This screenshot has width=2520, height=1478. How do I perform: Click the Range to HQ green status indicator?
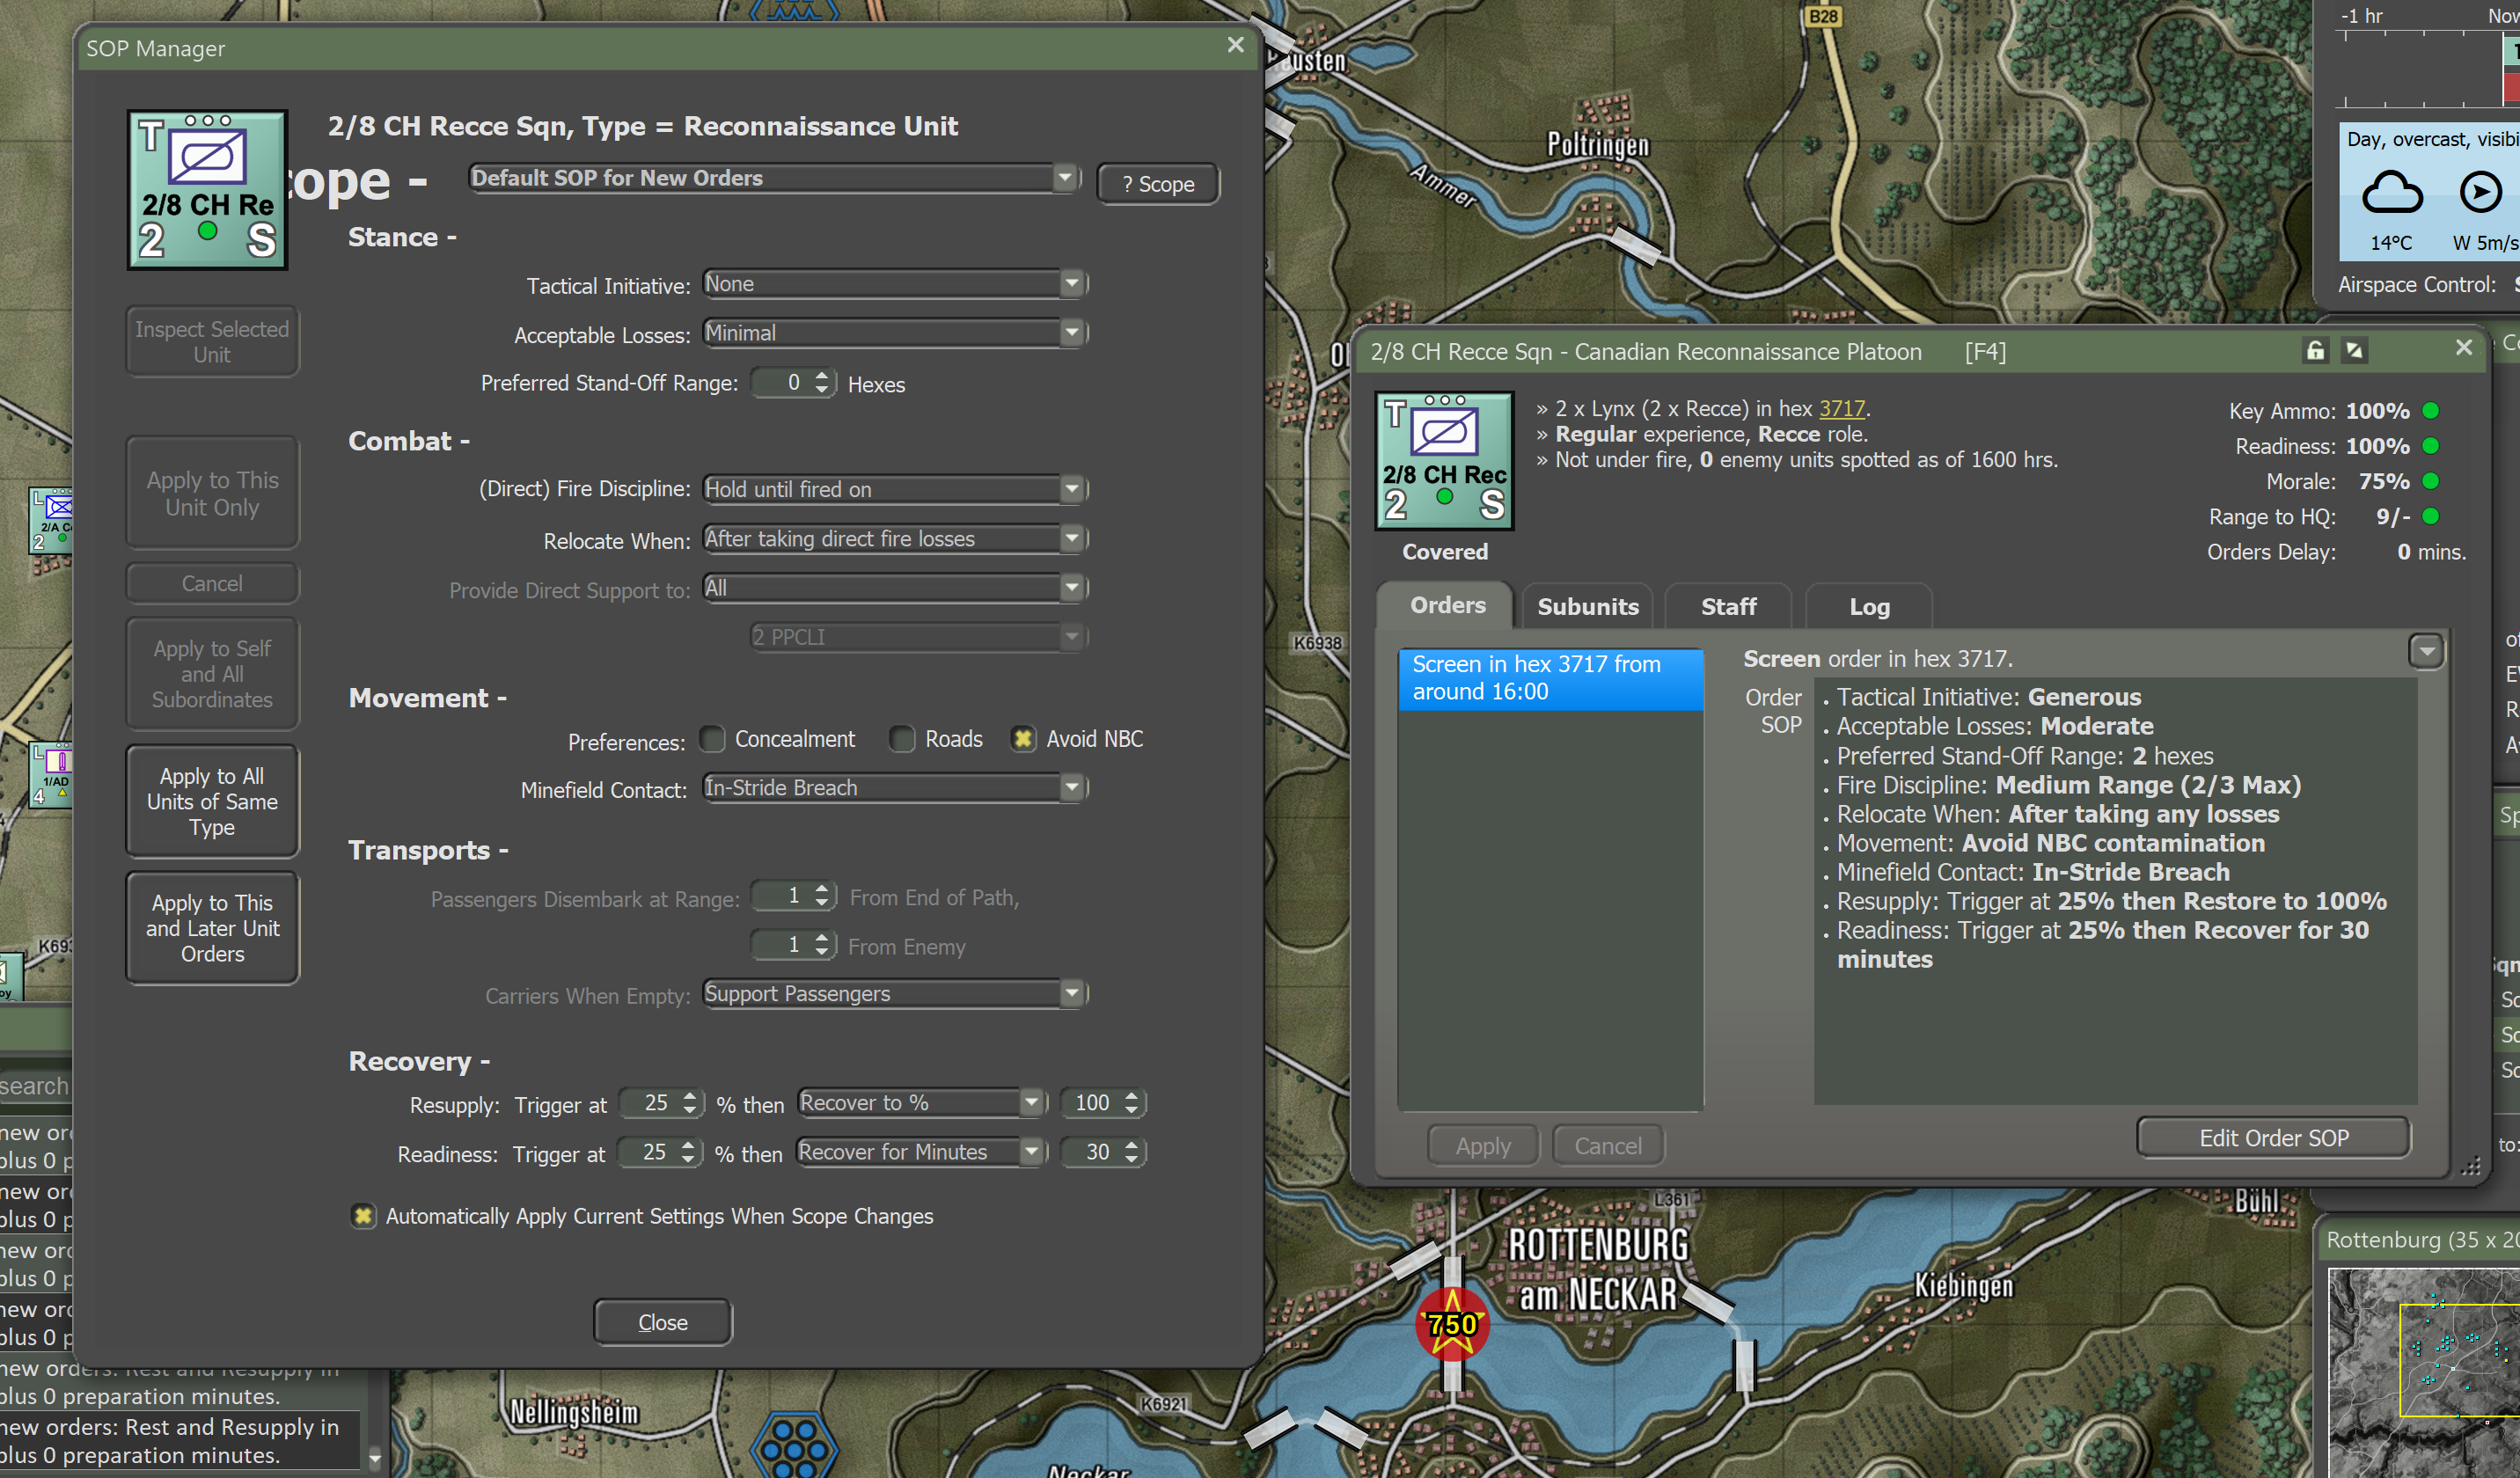(x=2431, y=516)
